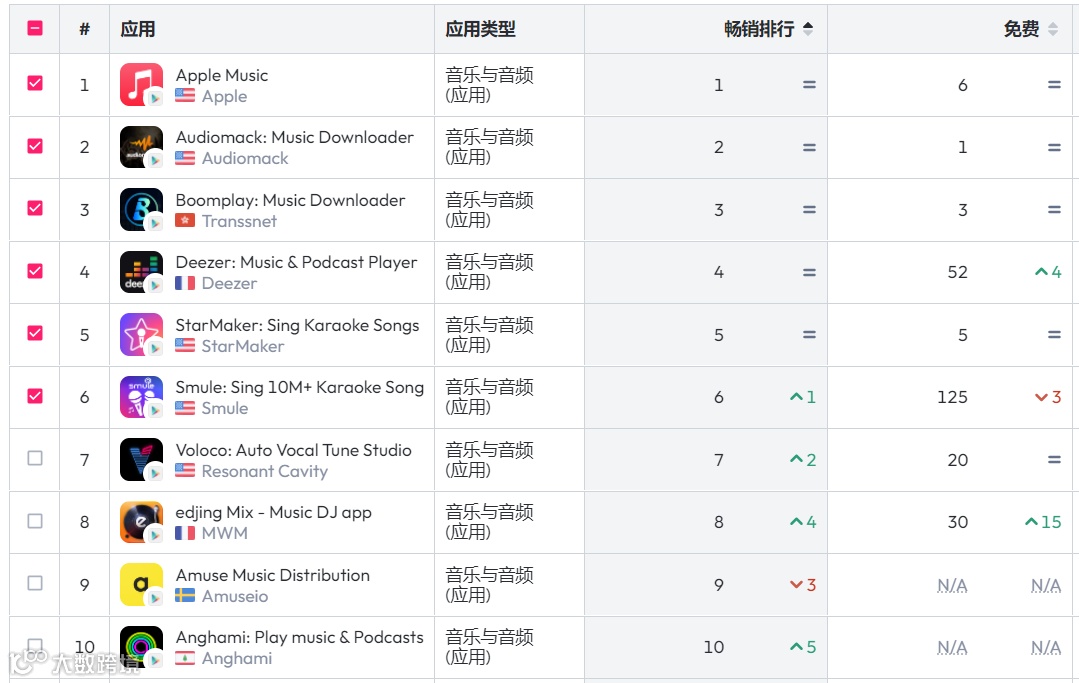Click the French flag beside Deezer publisher

184,283
